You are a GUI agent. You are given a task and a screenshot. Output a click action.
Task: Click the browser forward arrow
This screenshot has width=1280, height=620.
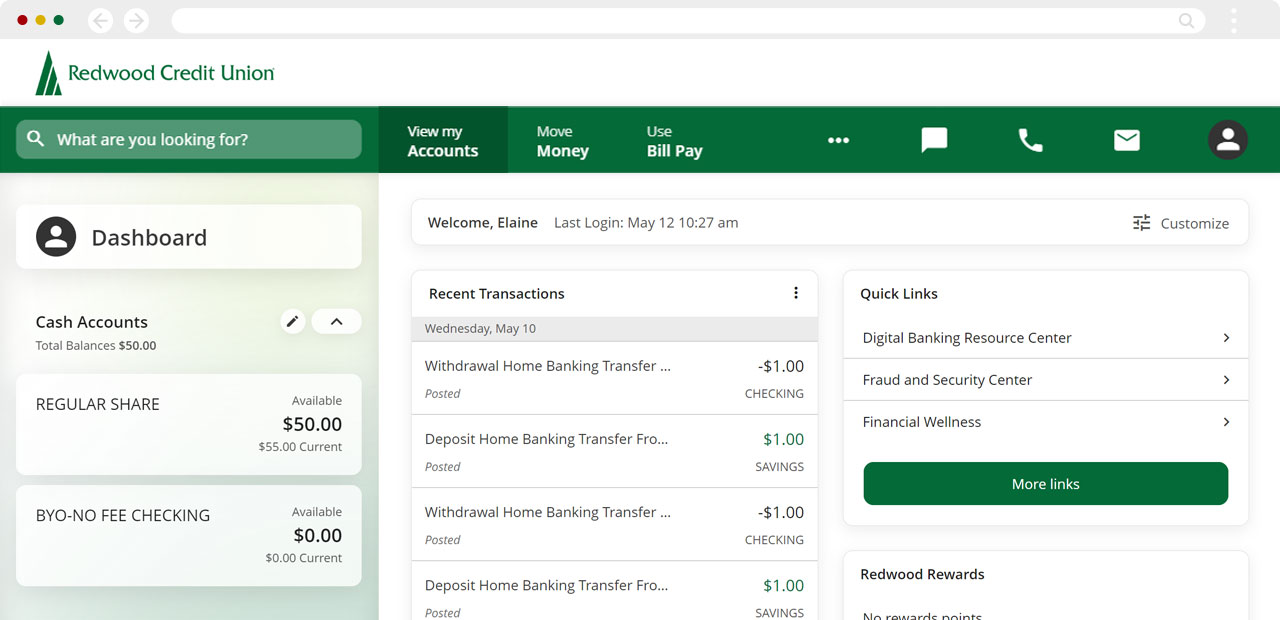(x=136, y=20)
